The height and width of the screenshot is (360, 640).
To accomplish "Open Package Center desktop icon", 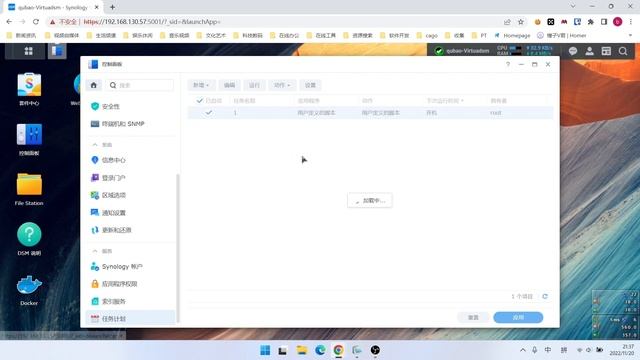I will pyautogui.click(x=29, y=89).
